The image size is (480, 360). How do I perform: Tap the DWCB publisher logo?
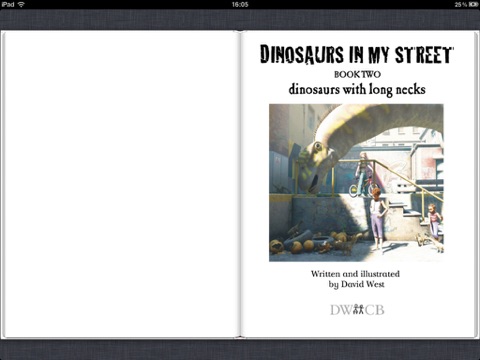point(357,310)
